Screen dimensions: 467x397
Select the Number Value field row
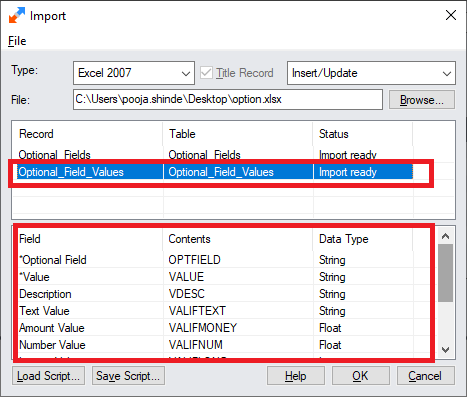click(215, 345)
